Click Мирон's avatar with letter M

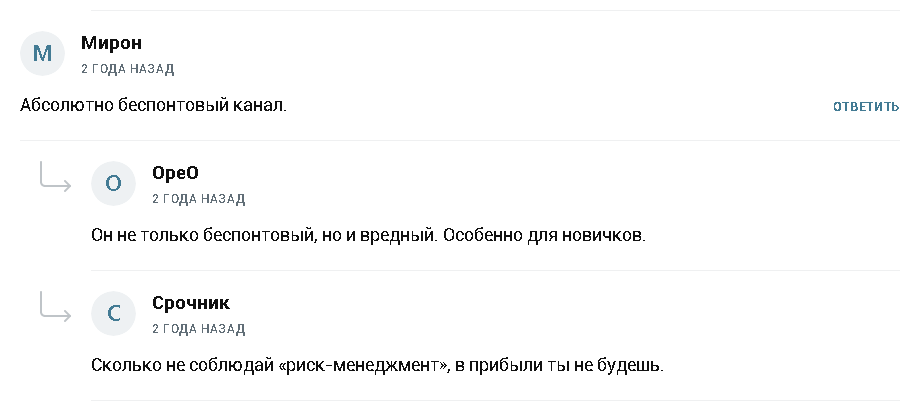click(x=42, y=54)
